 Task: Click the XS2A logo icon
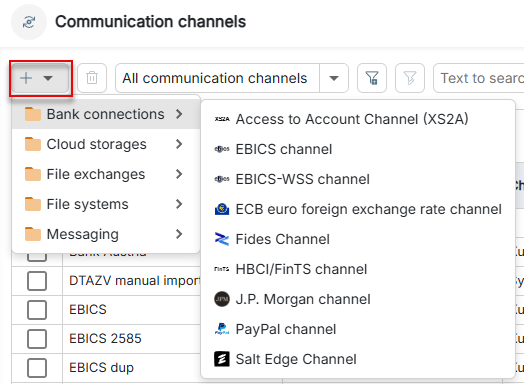[222, 119]
